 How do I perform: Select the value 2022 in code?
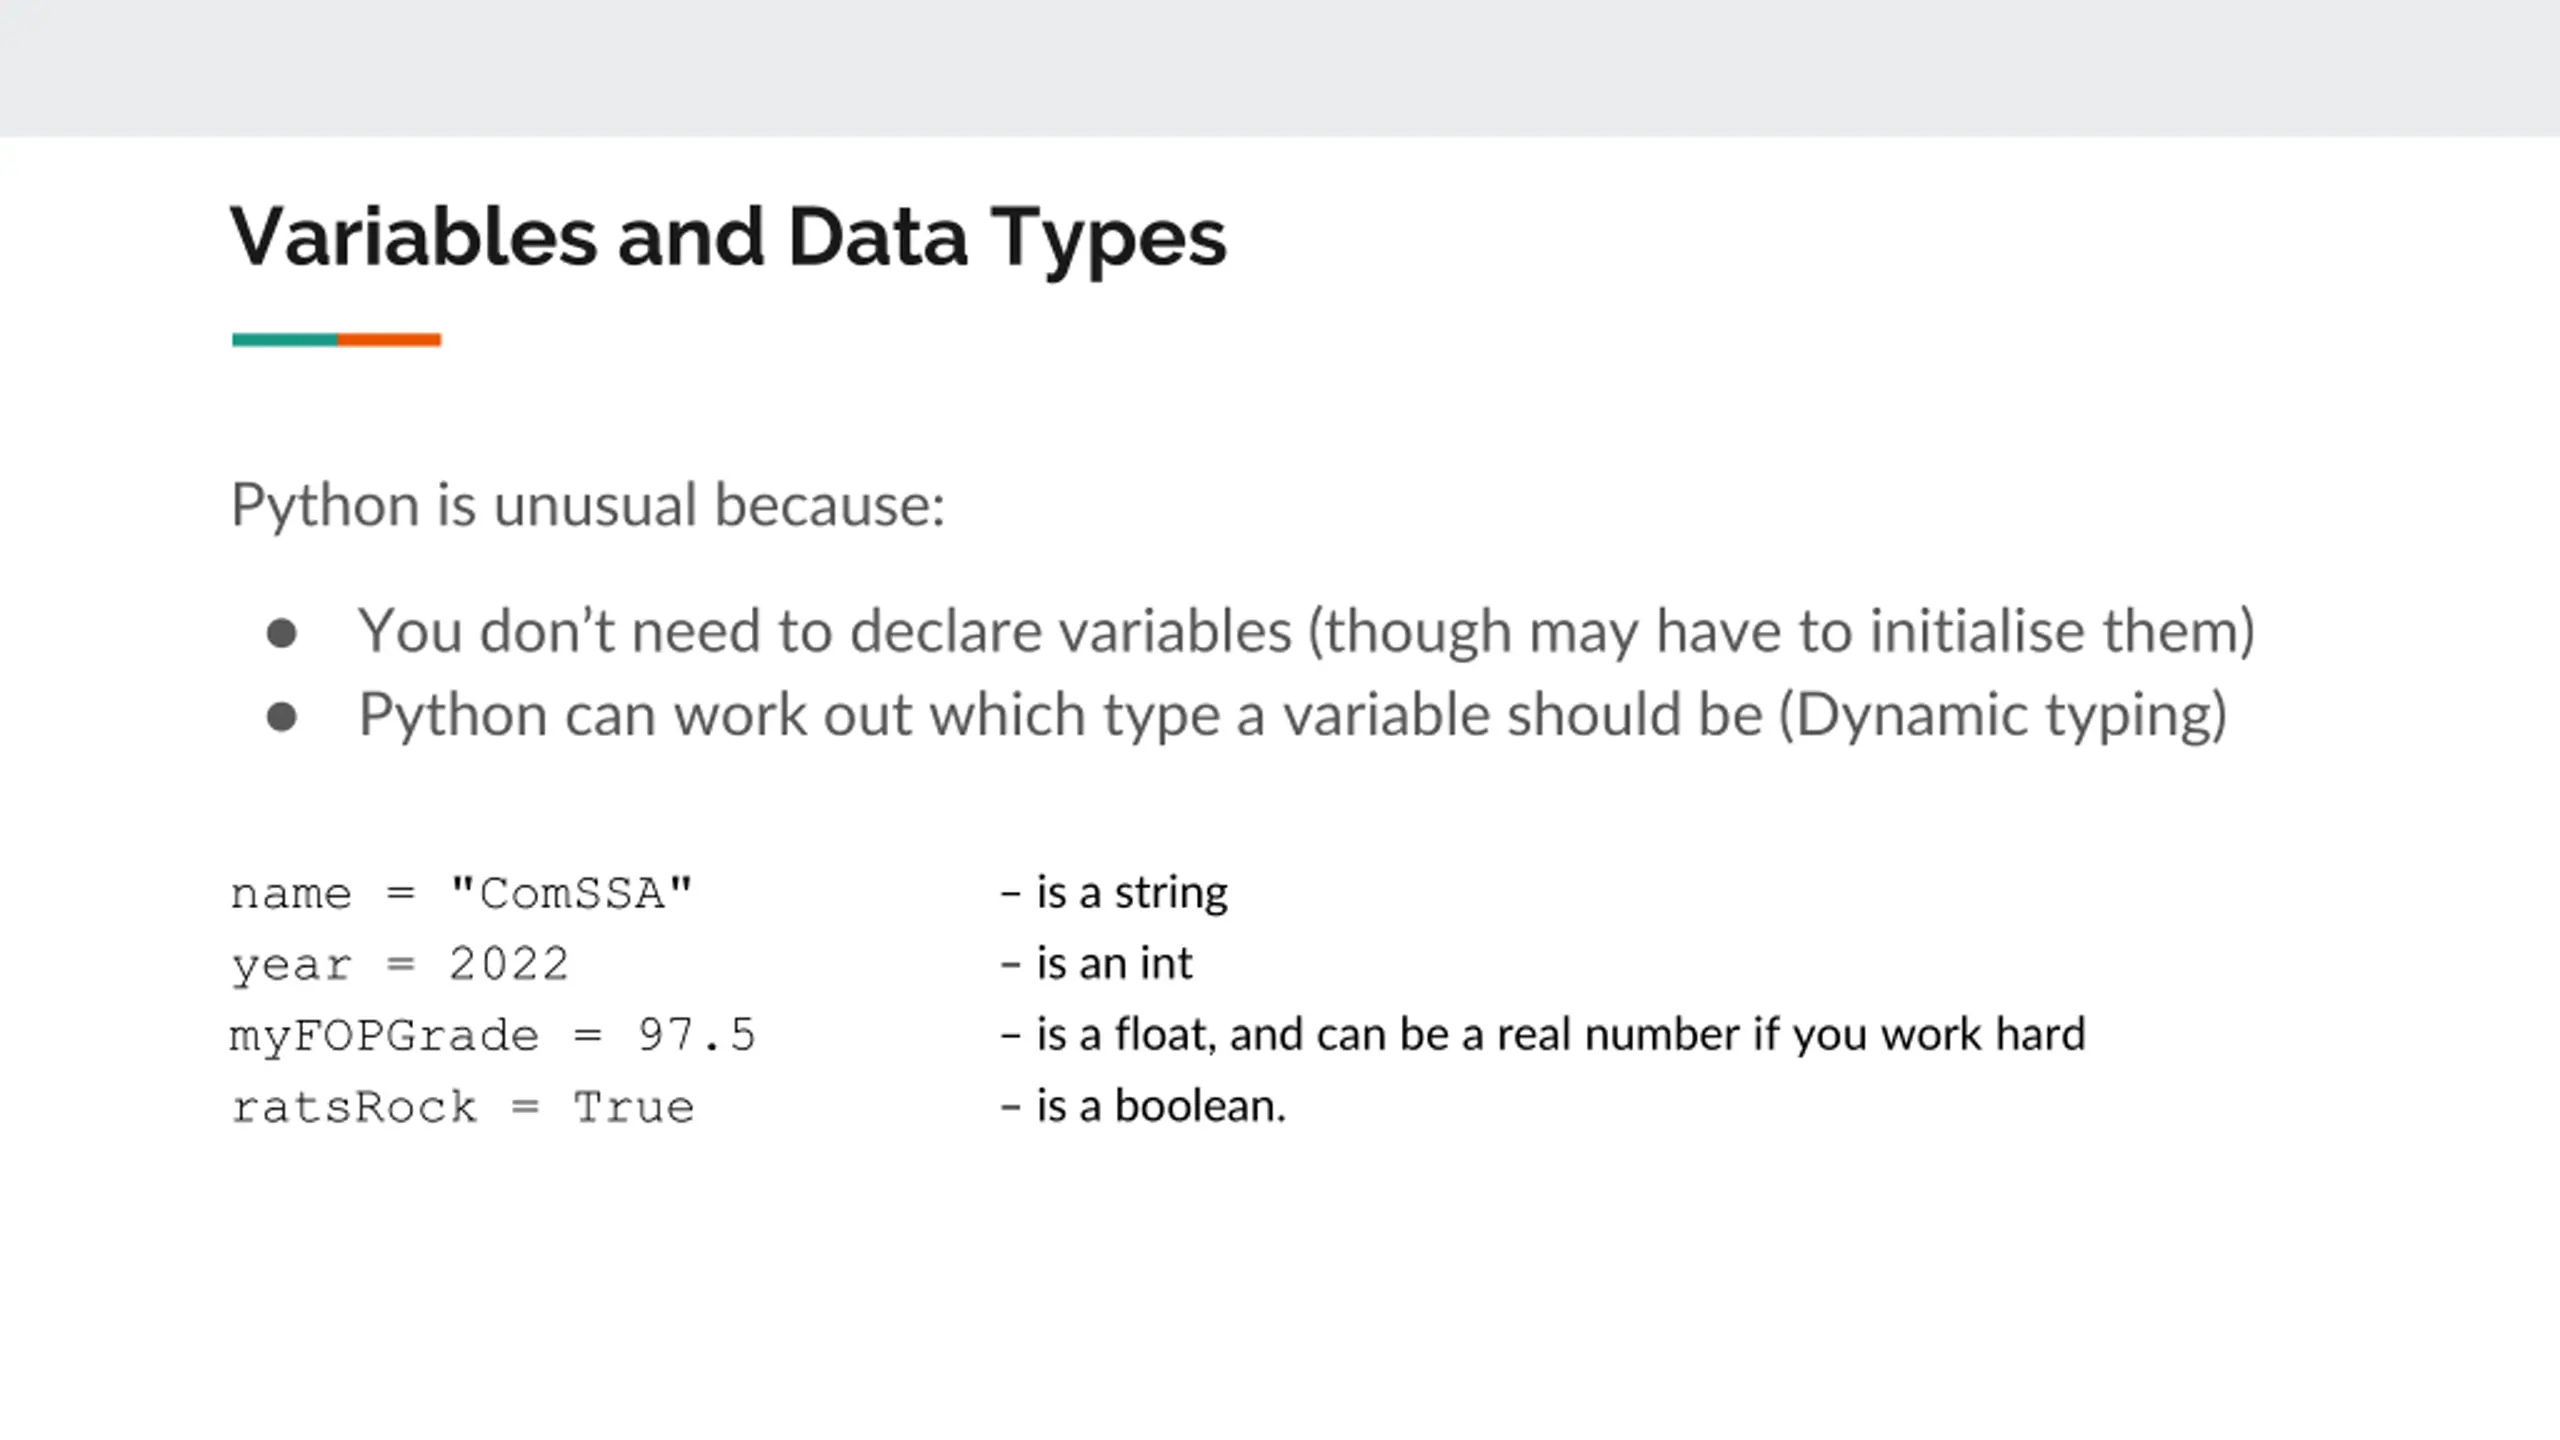[509, 964]
